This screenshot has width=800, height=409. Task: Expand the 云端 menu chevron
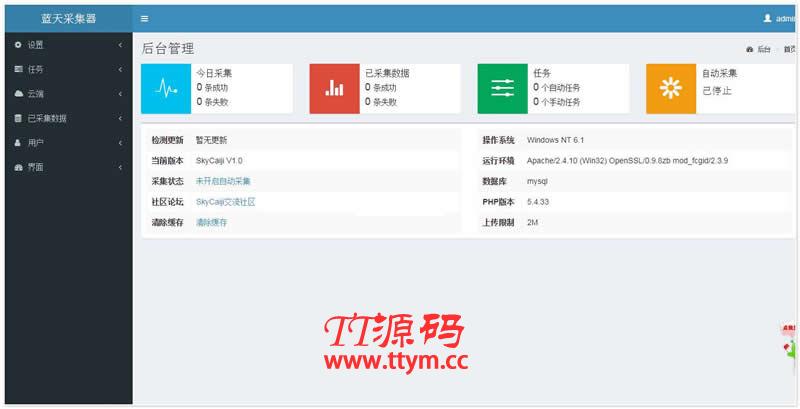pyautogui.click(x=120, y=94)
